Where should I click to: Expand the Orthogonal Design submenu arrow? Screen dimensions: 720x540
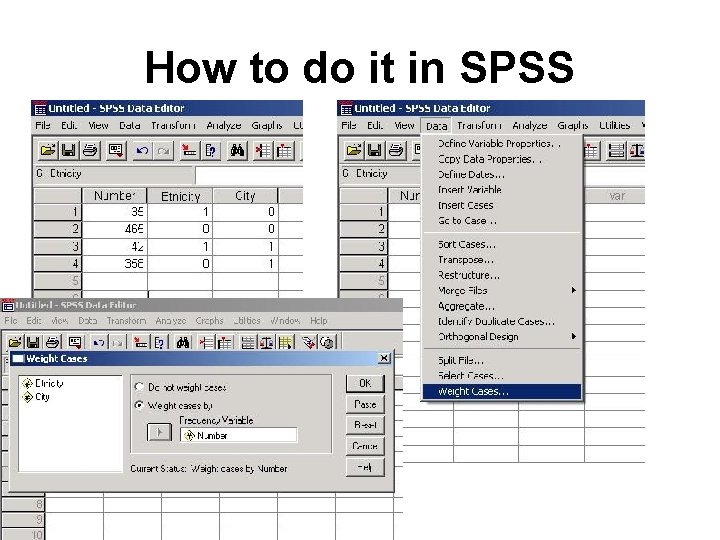point(573,337)
